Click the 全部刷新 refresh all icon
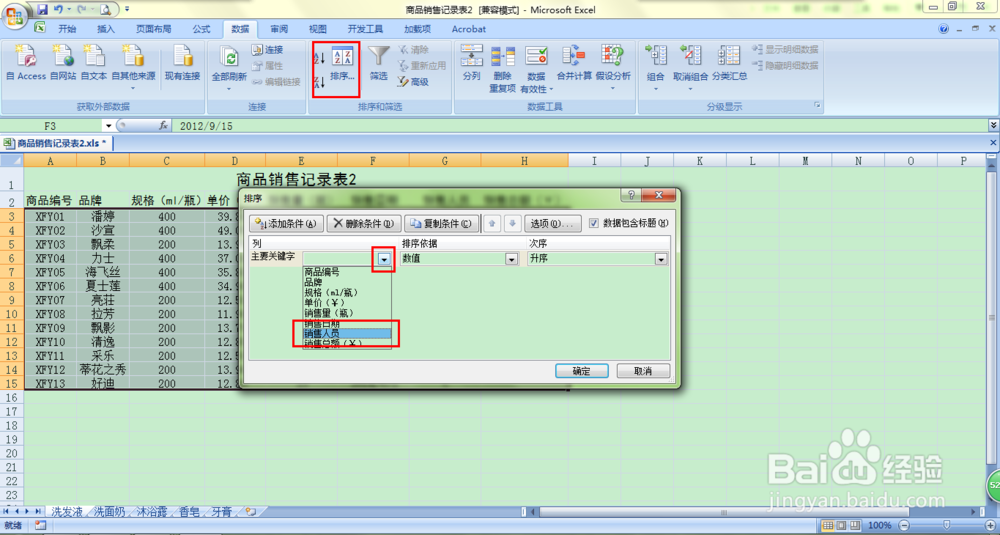 click(x=229, y=67)
